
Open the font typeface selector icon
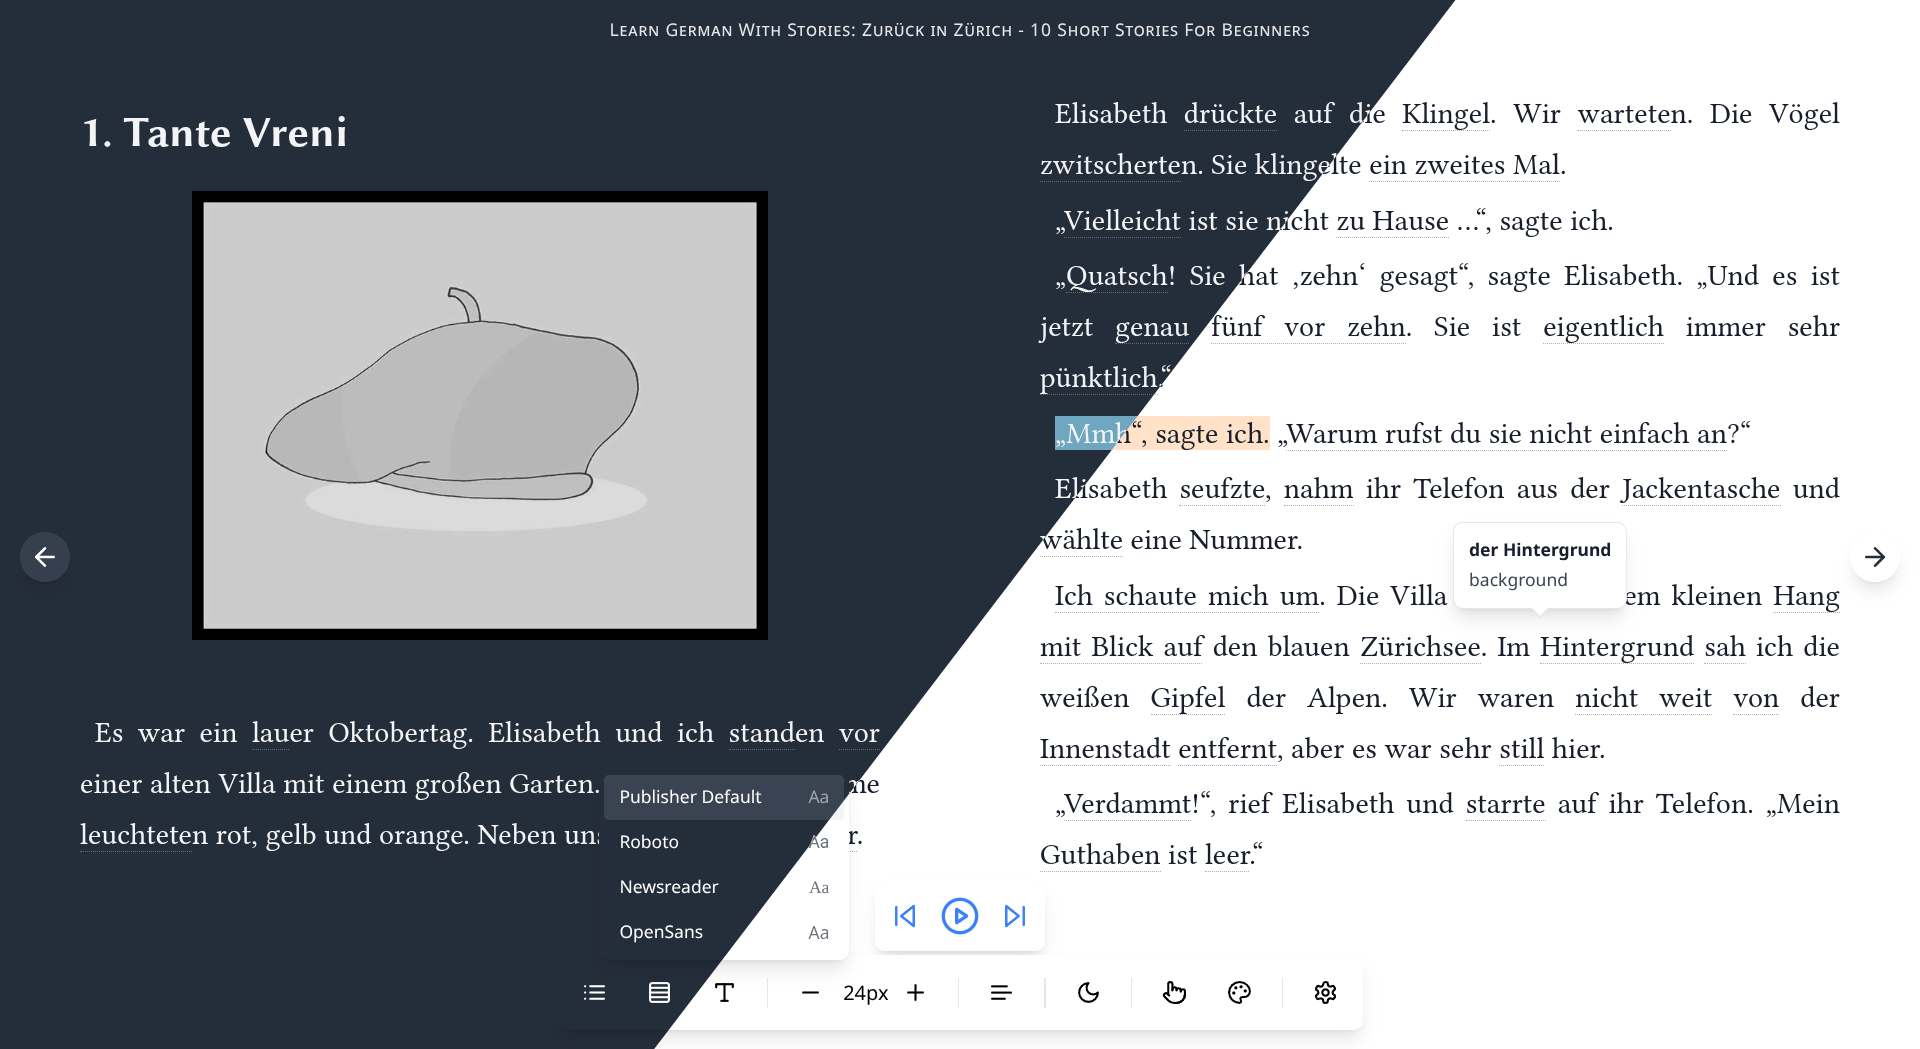pos(725,992)
